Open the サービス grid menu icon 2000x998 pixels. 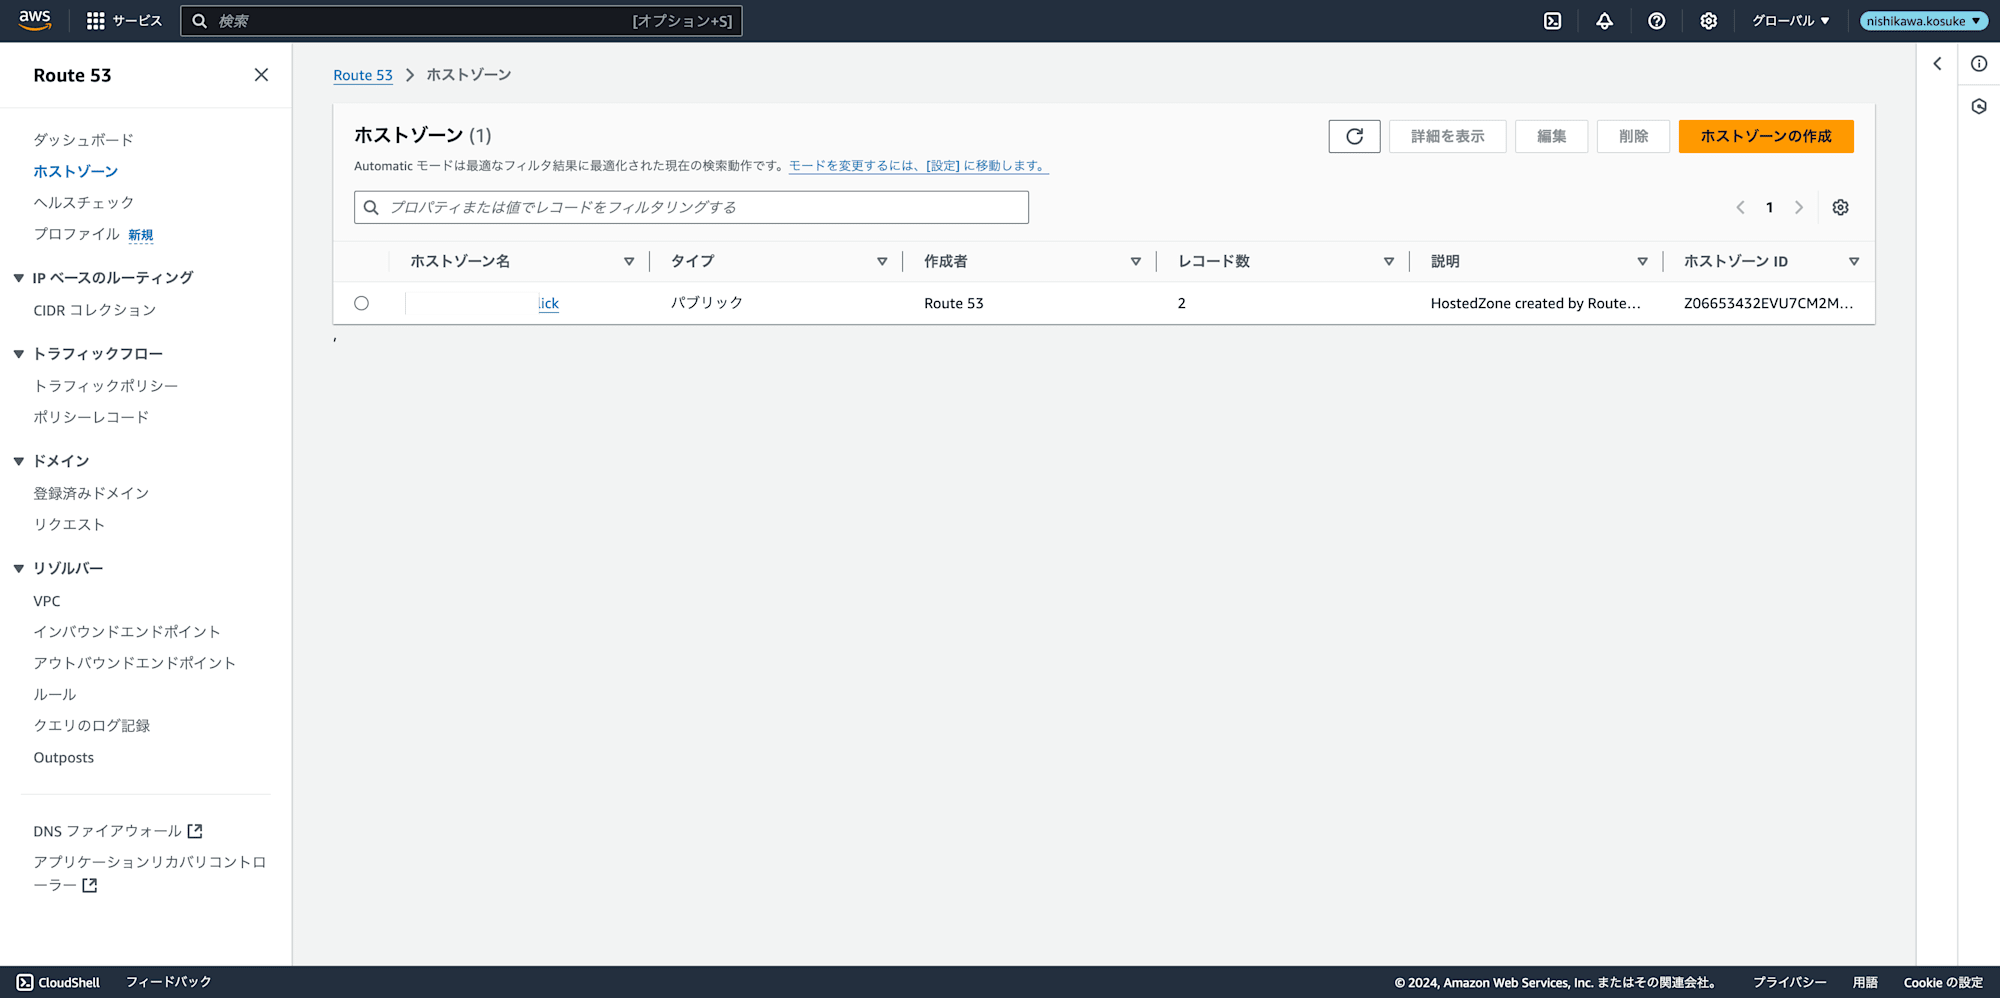[96, 21]
